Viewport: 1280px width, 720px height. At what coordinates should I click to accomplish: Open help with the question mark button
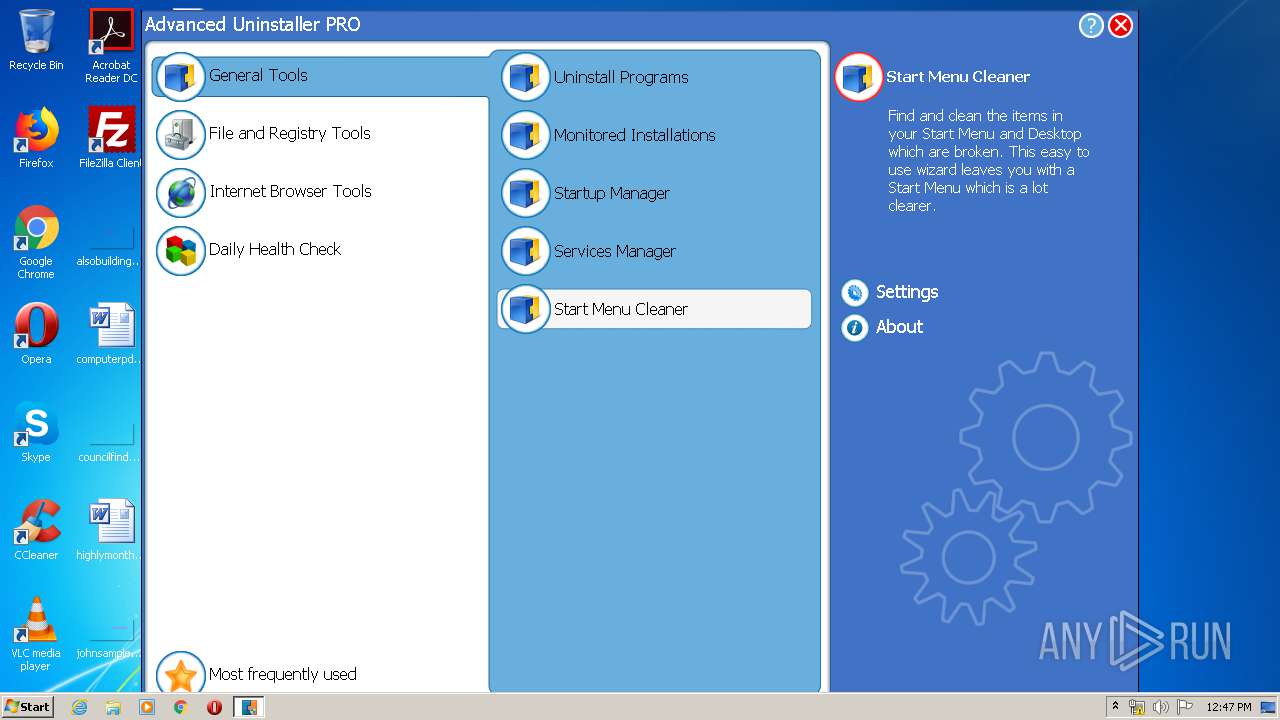(x=1091, y=26)
